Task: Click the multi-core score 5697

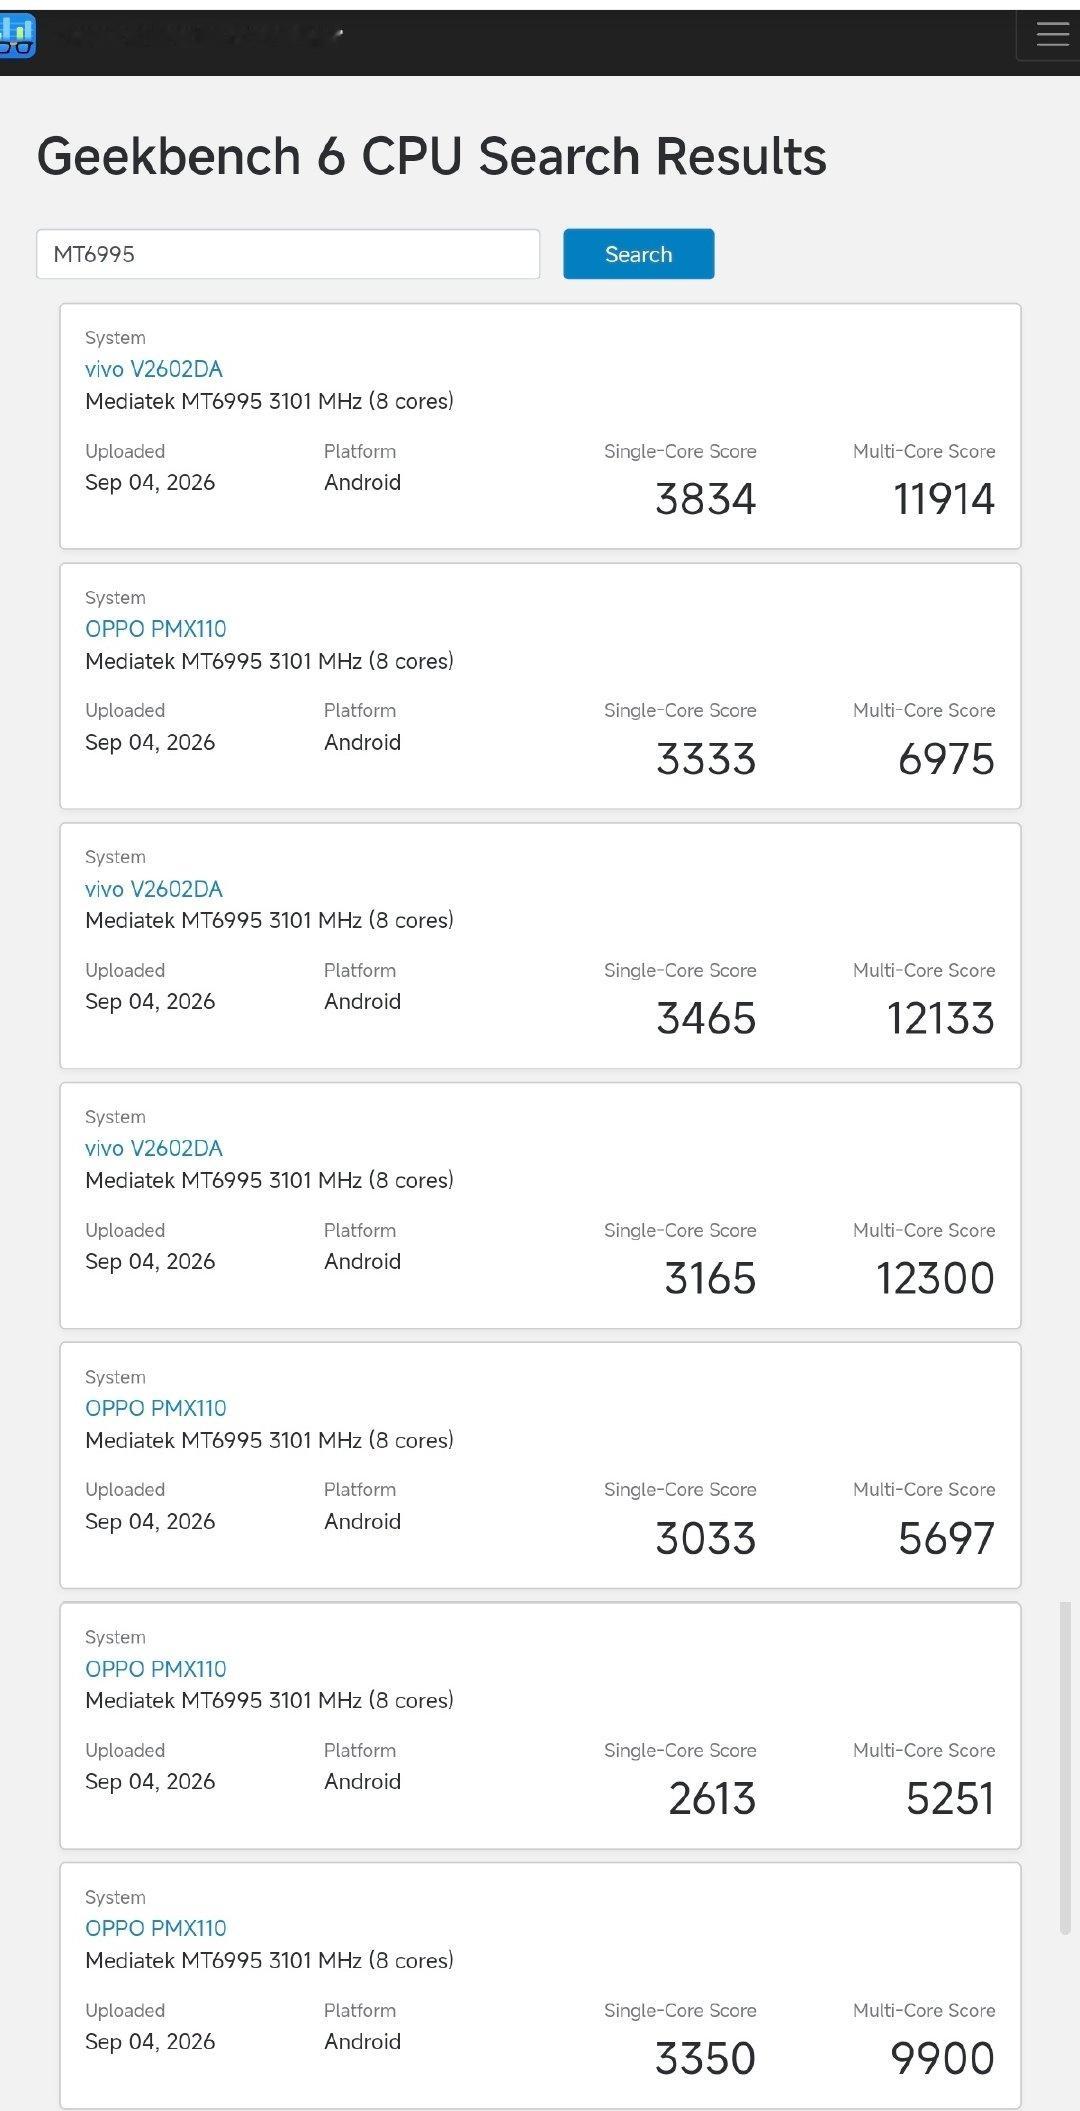Action: tap(947, 1539)
